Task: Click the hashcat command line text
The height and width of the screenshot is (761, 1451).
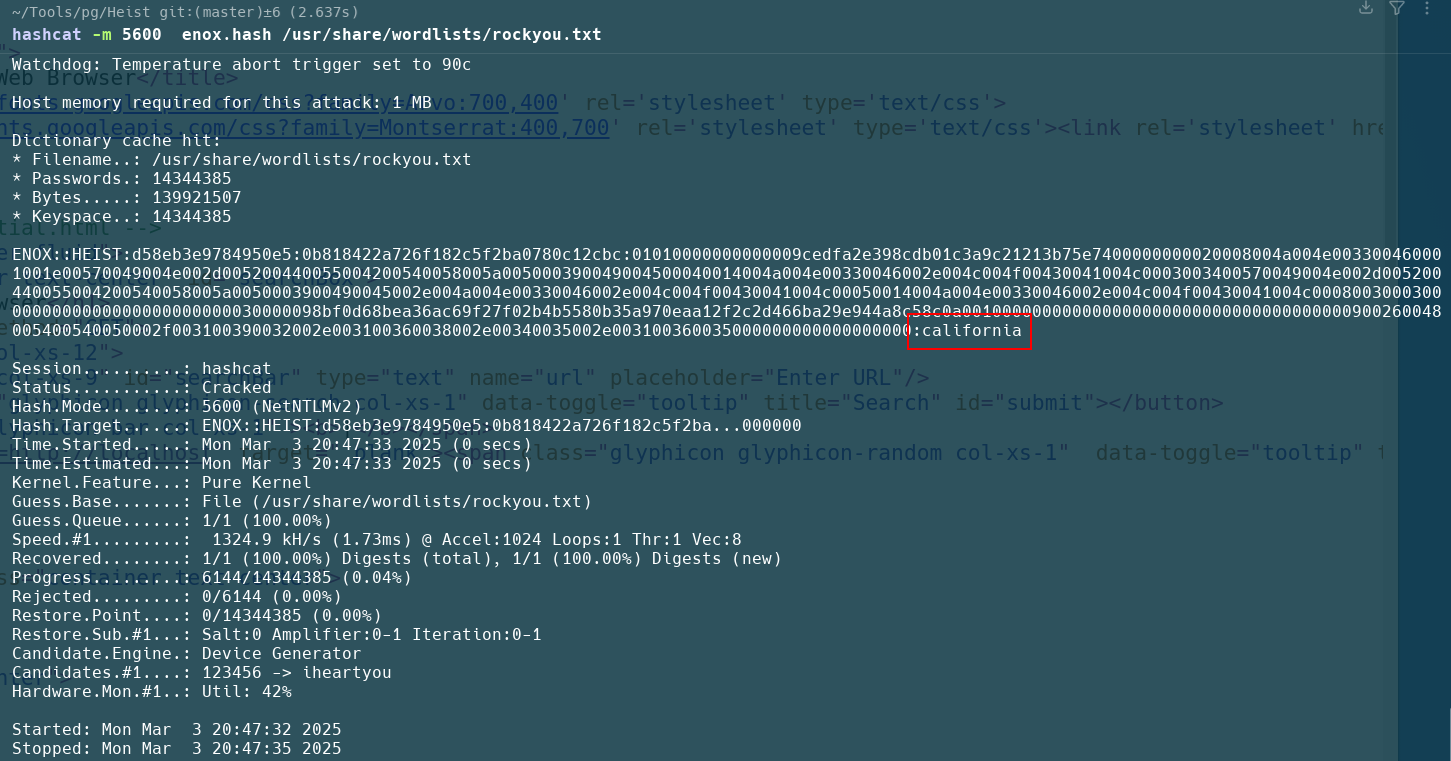Action: pos(306,35)
